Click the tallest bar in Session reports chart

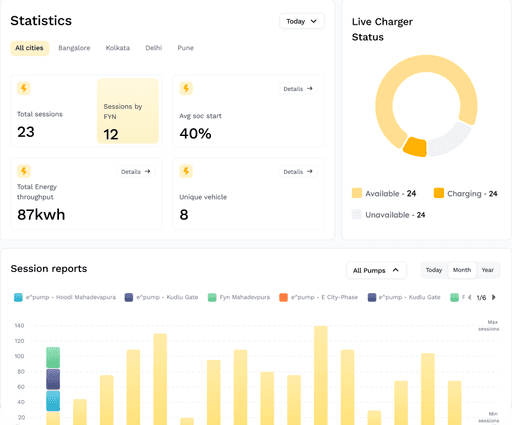pyautogui.click(x=321, y=375)
